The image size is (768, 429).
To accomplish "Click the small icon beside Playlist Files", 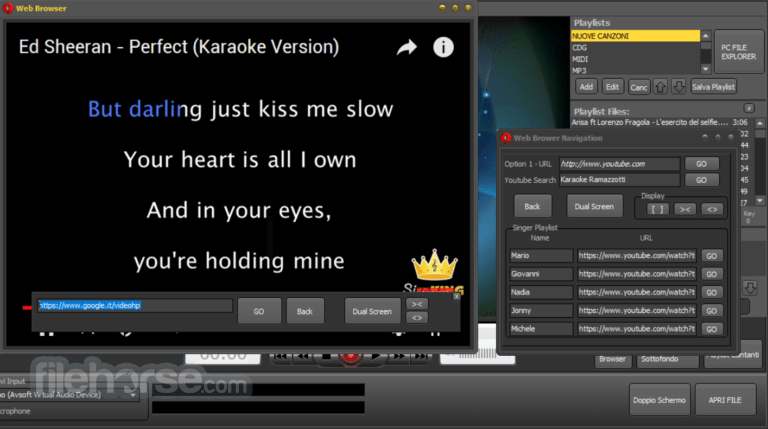I will tap(749, 108).
